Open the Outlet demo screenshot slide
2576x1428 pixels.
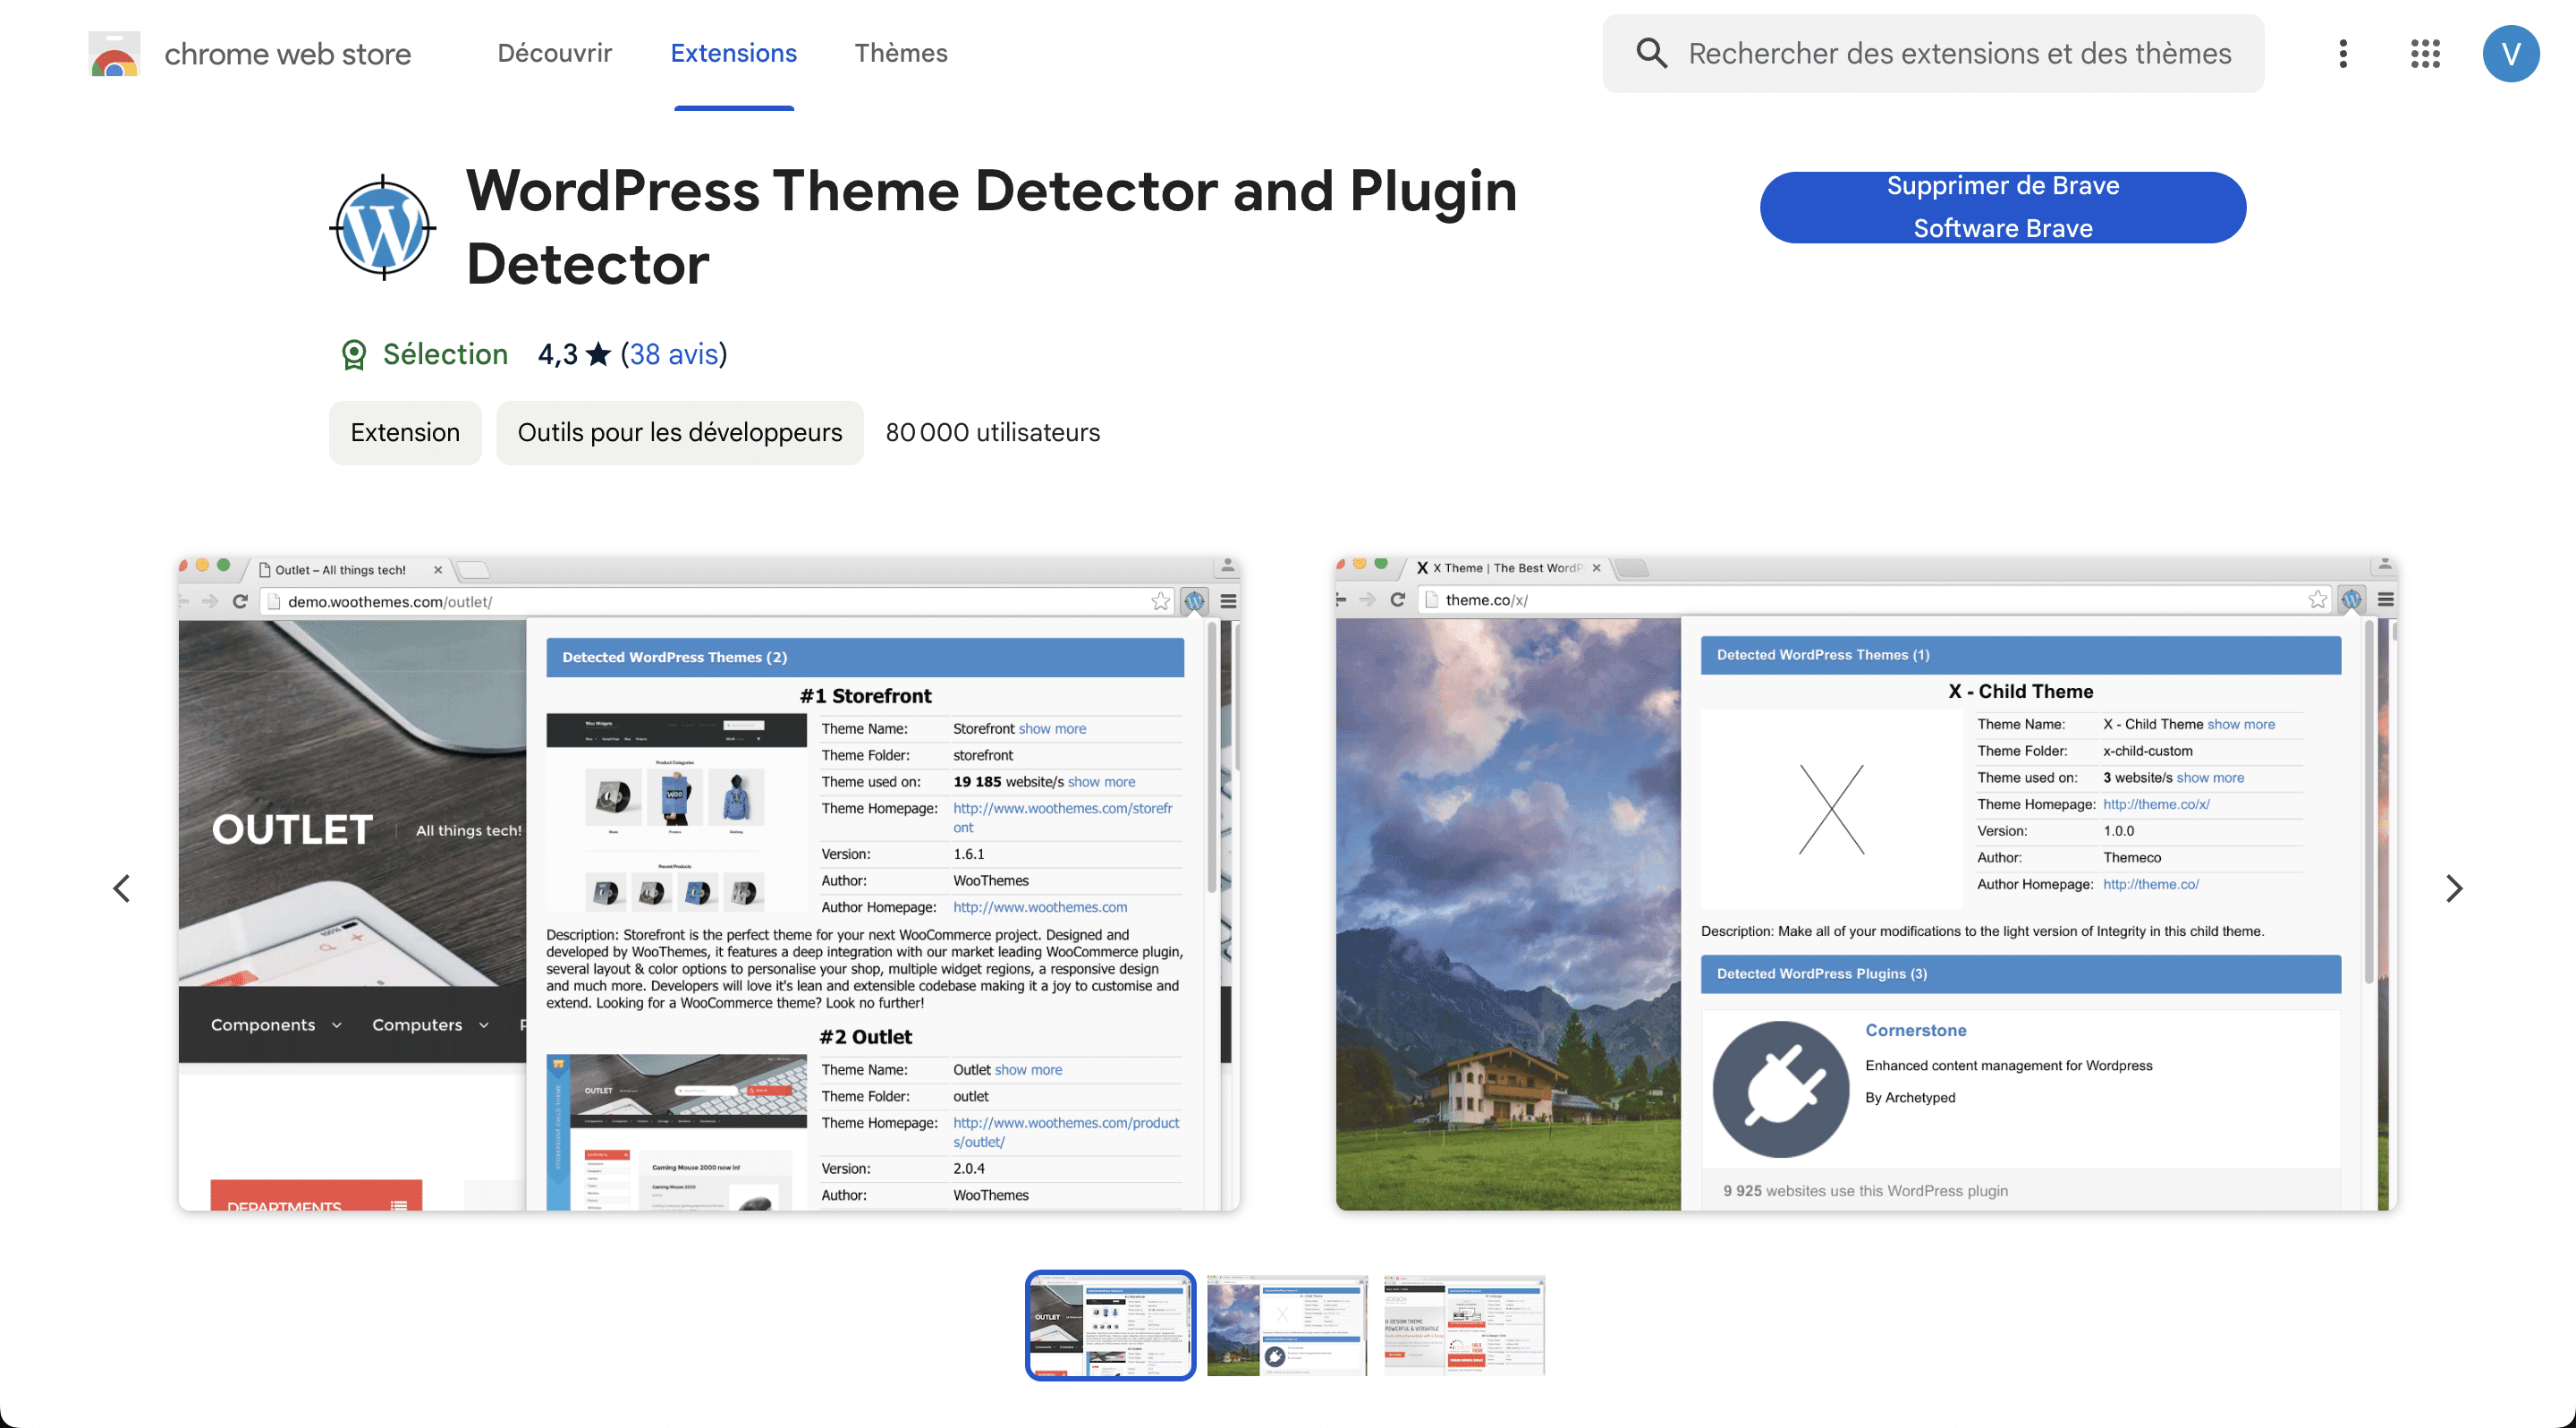coord(709,883)
